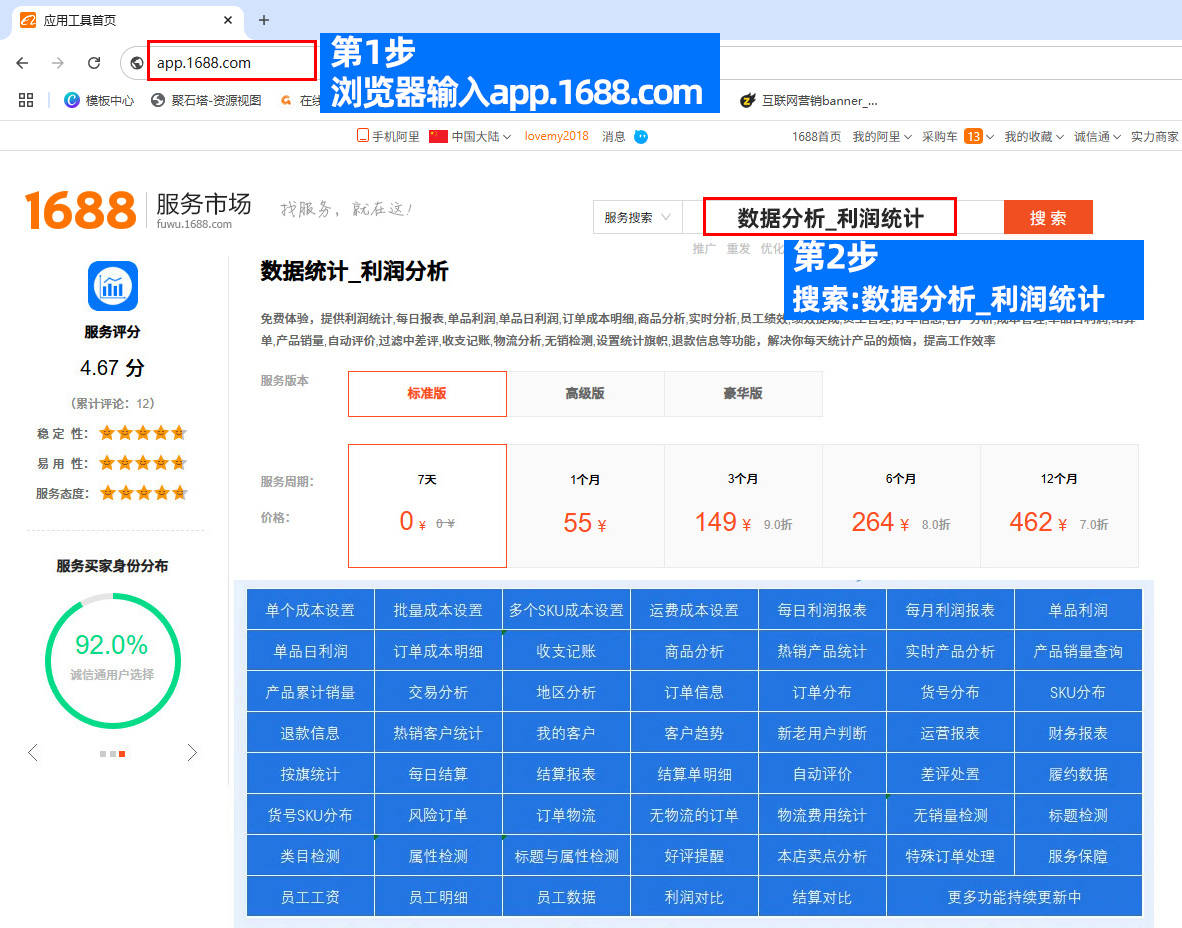Reload the page with refresh icon
Screen dimensions: 1182x928
point(94,62)
